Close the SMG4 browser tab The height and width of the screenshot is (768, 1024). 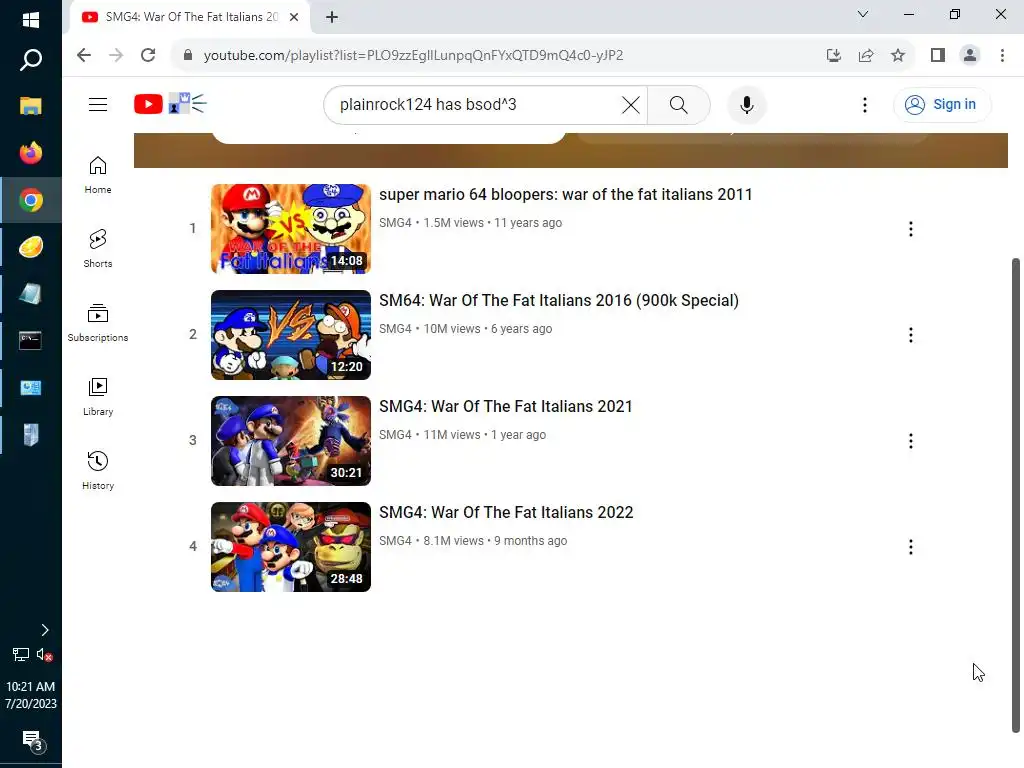(x=294, y=17)
